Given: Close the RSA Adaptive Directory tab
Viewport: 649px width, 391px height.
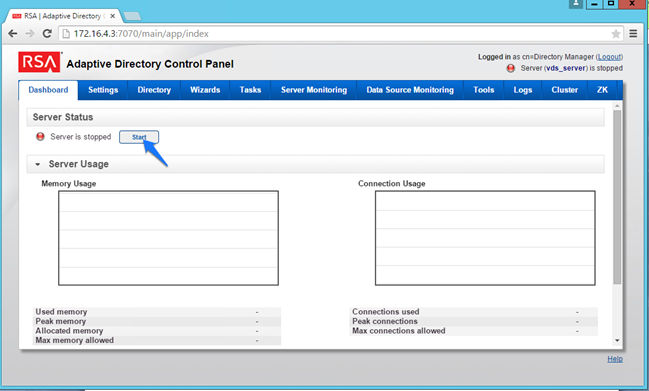Looking at the screenshot, I should tap(113, 16).
